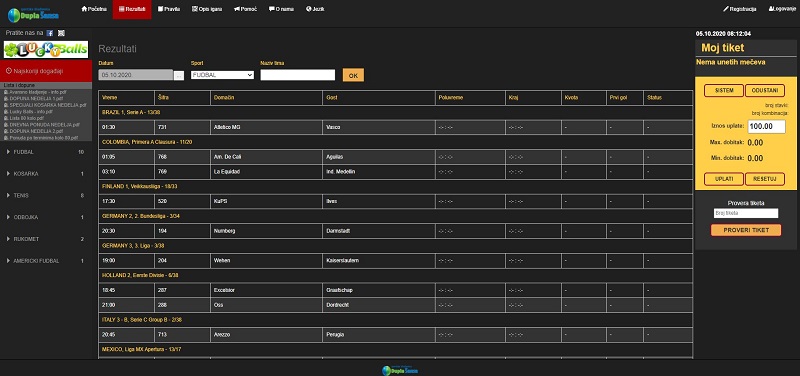The image size is (800, 376).
Task: Click the FINLAND 1, Veikkausliiga row
Action: (395, 187)
